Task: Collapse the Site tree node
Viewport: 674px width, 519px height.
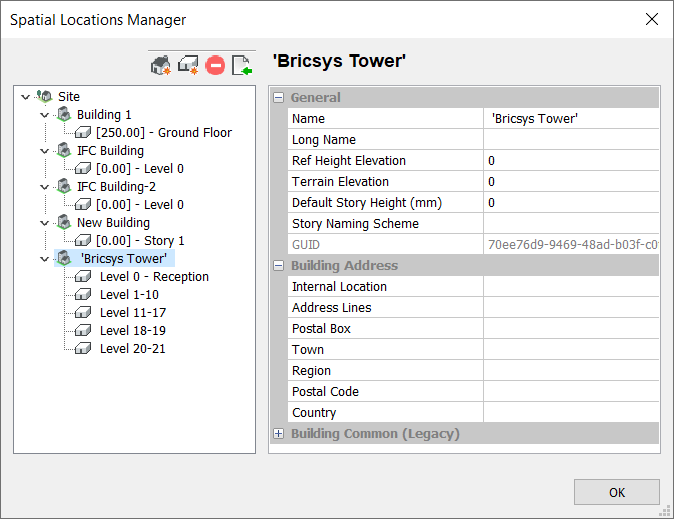Action: coord(25,97)
